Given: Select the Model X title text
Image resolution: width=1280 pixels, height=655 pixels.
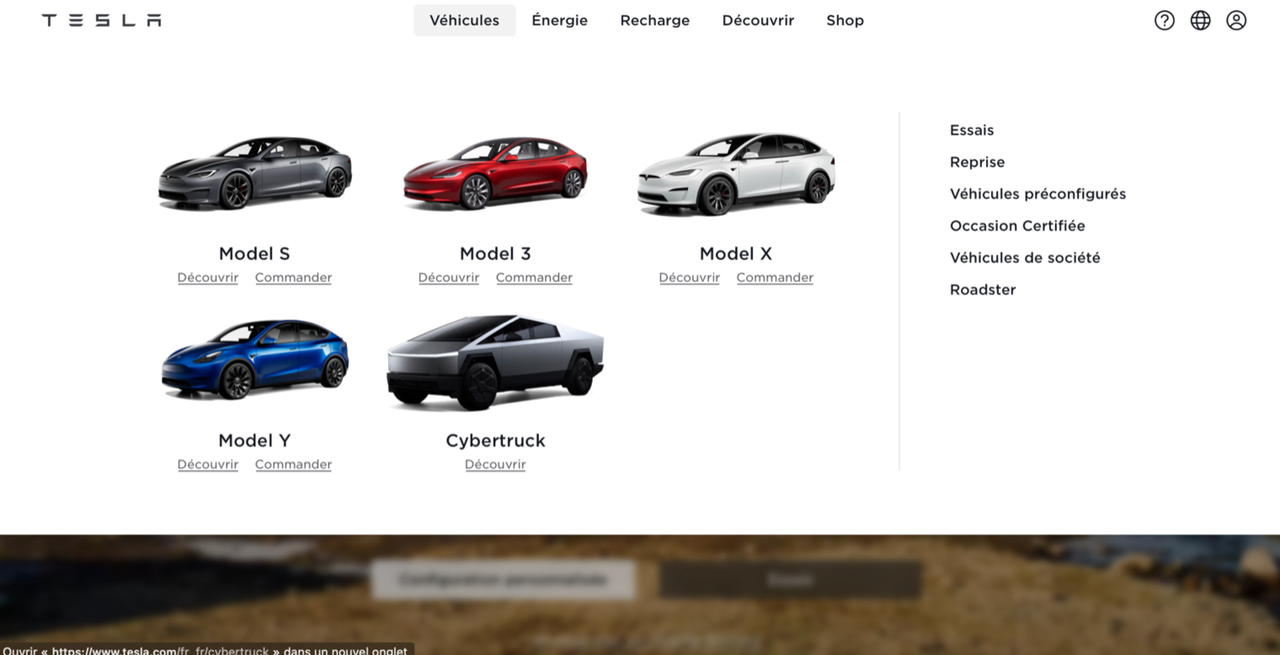Looking at the screenshot, I should click(x=736, y=254).
